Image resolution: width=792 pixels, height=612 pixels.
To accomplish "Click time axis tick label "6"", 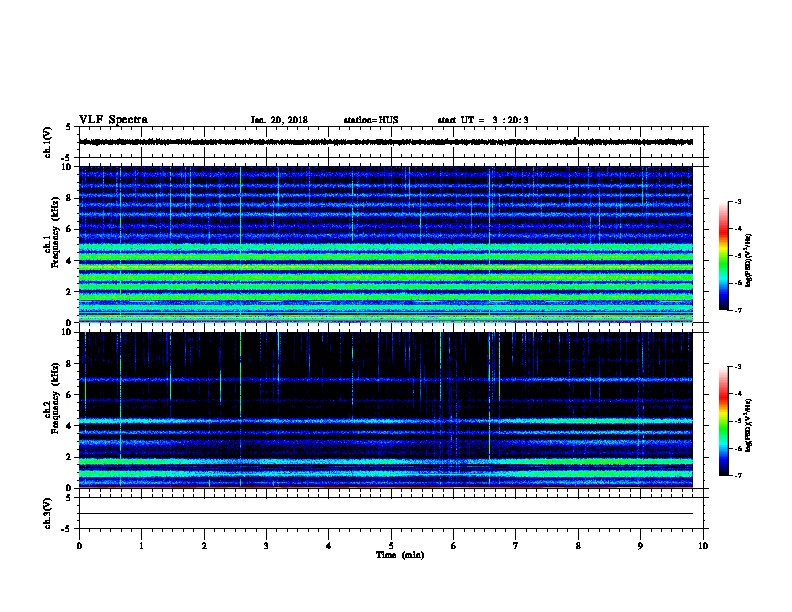I will click(x=454, y=546).
